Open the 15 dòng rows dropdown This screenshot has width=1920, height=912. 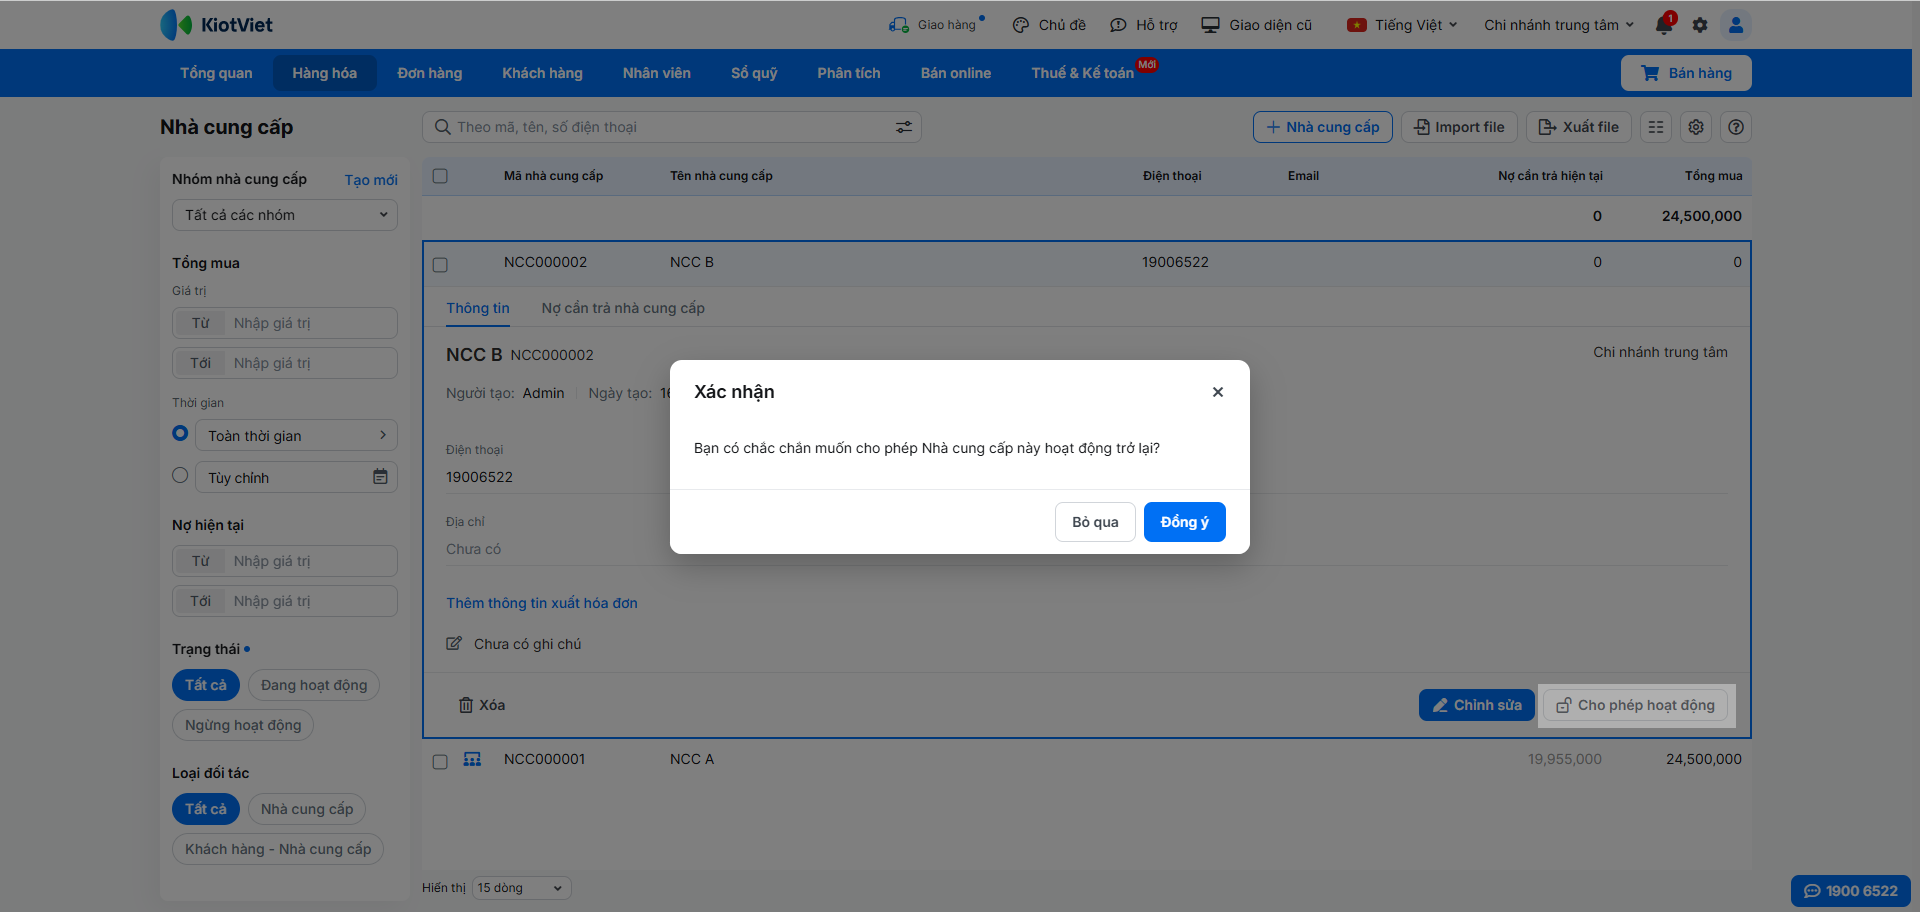click(x=521, y=888)
